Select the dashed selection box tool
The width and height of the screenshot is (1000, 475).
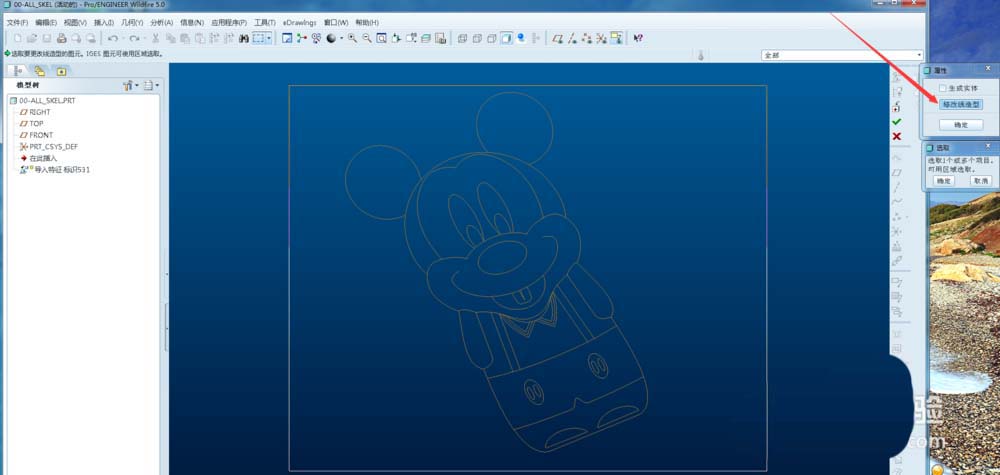[258, 38]
